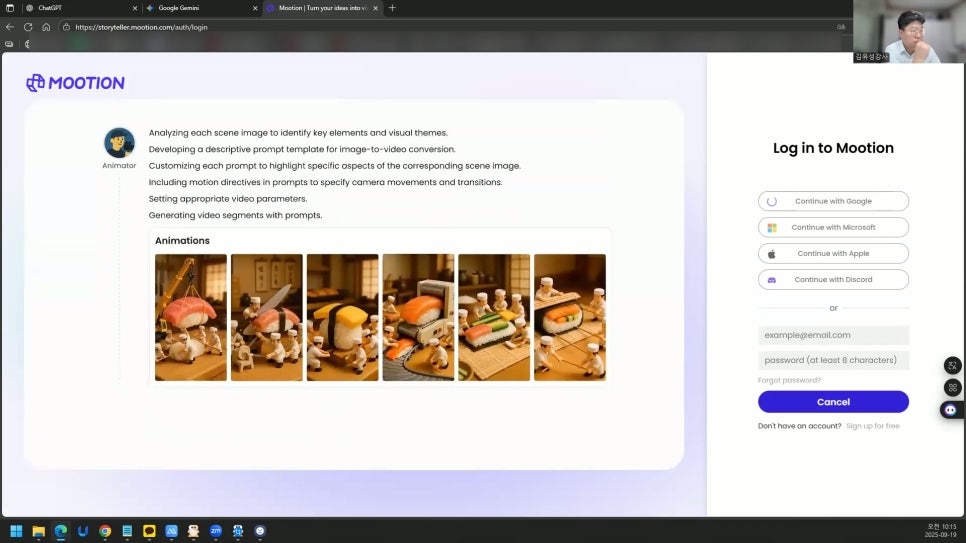Open the Discord floating side icon
Image resolution: width=966 pixels, height=543 pixels.
951,410
